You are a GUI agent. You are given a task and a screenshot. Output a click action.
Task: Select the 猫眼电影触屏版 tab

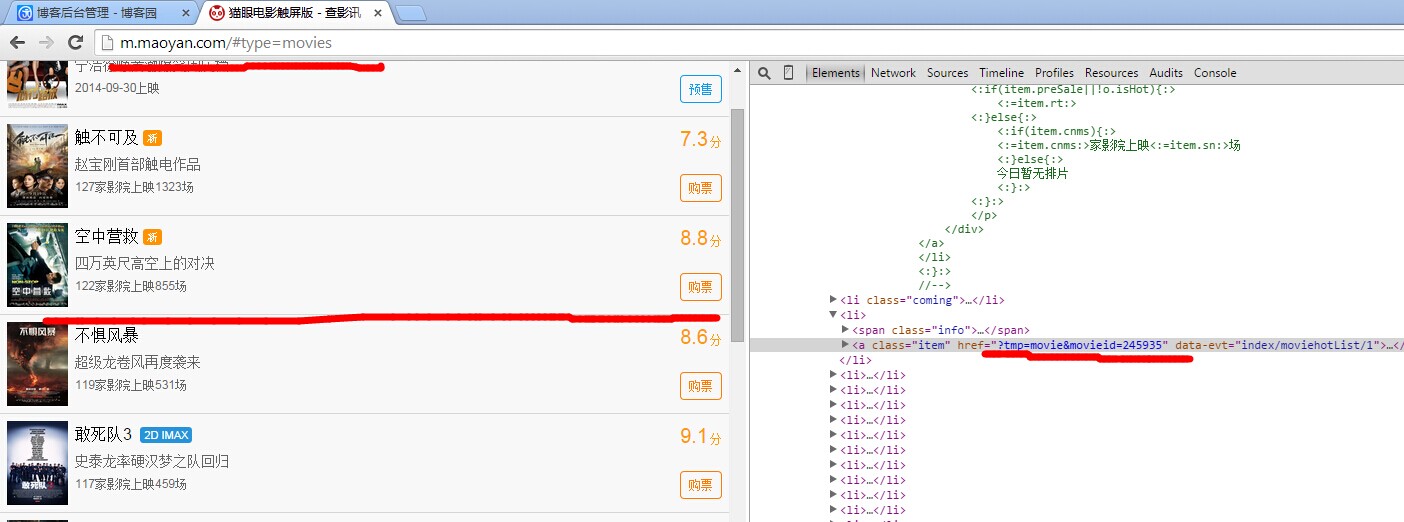[295, 13]
